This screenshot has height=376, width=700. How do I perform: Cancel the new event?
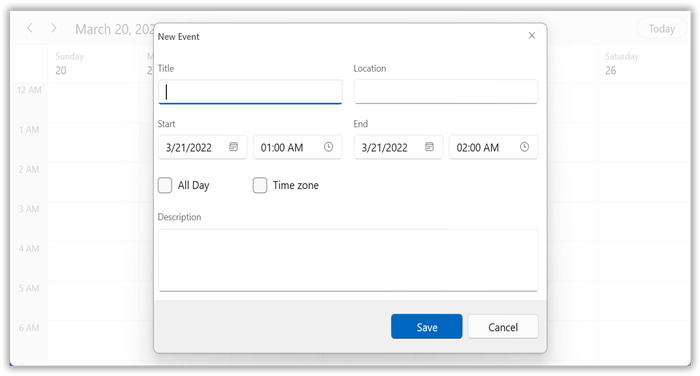tap(503, 326)
